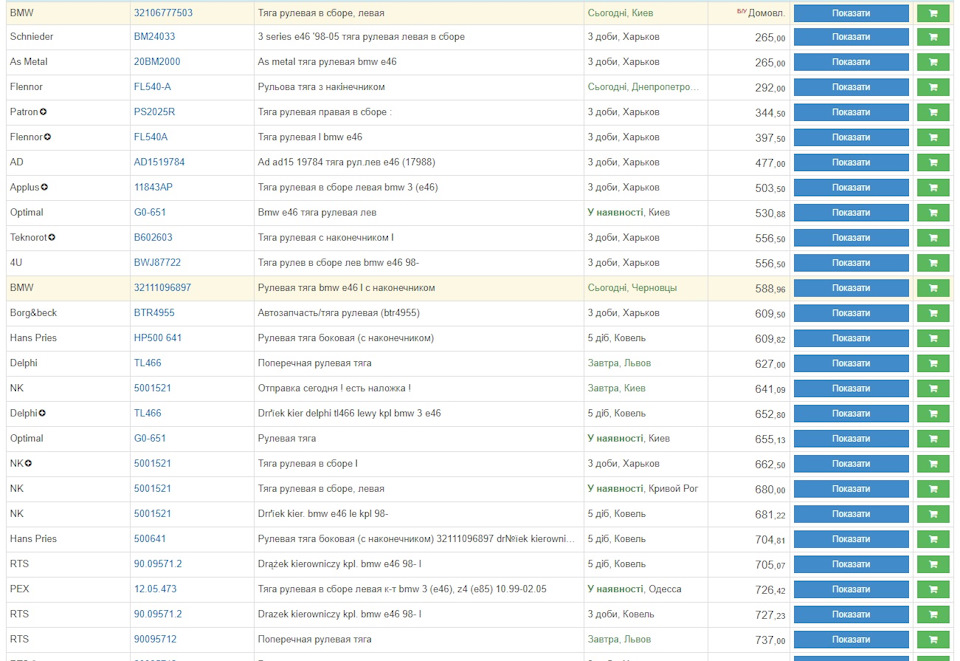Viewport: 960px width, 661px height.
Task: Open info icon next to Flennor
Action: [47, 137]
